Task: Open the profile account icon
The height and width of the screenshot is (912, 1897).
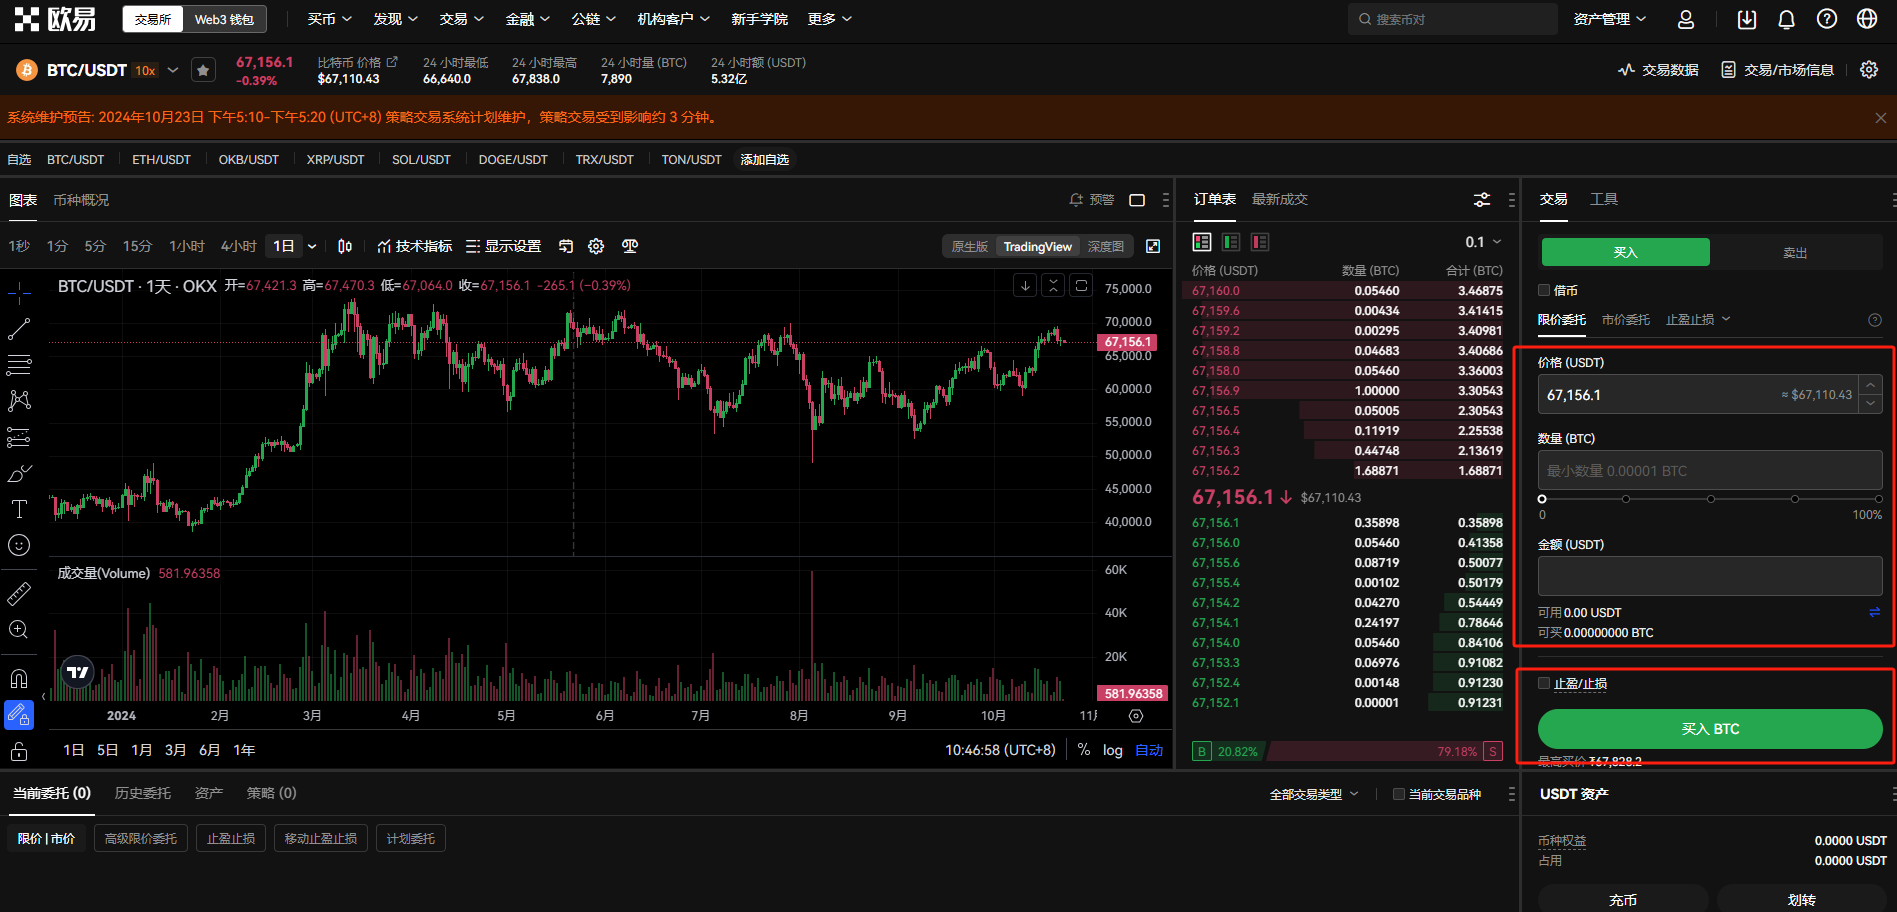Action: [x=1686, y=20]
